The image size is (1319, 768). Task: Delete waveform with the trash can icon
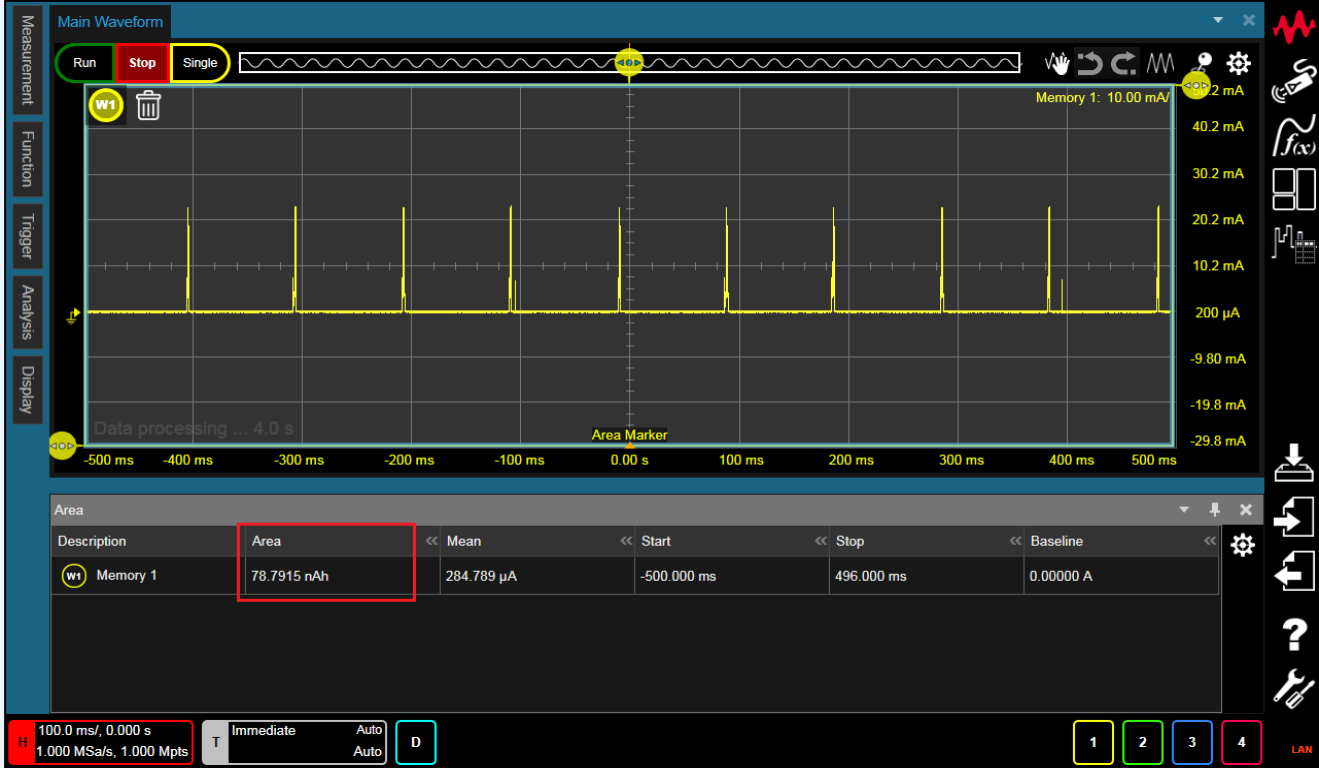pos(148,105)
